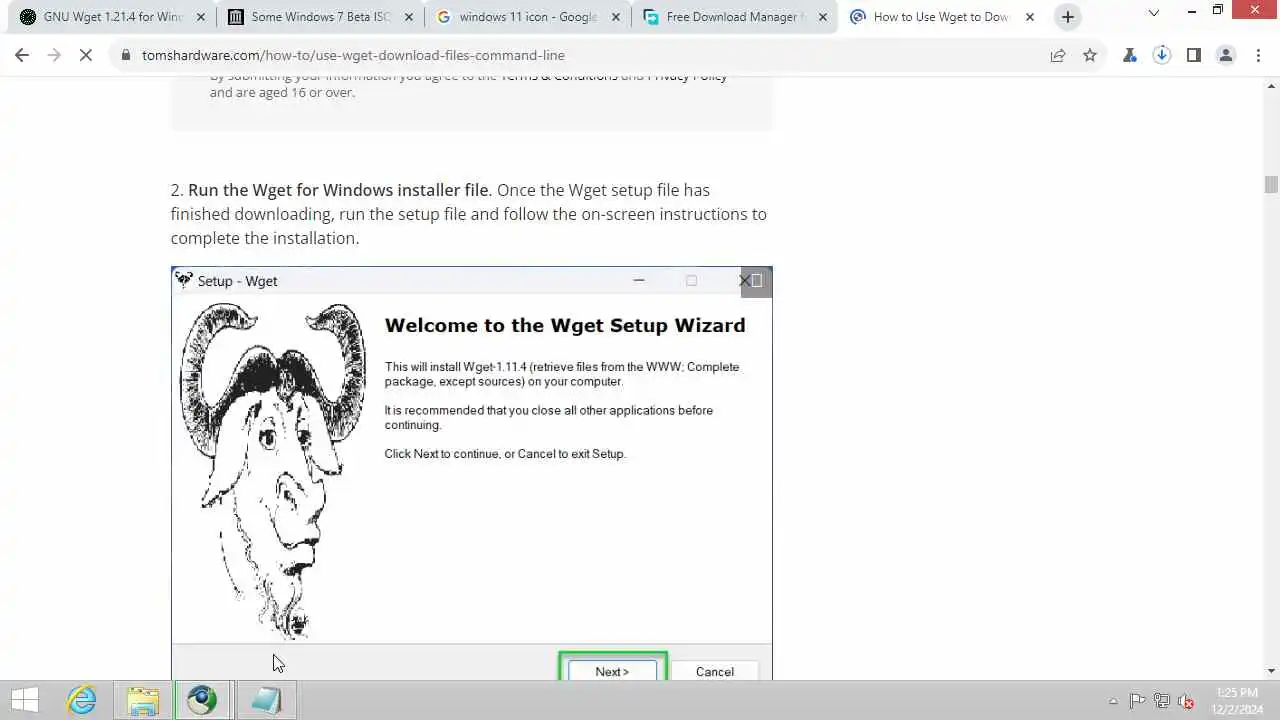Close the GNU Wget 1.21.4 tab
Image resolution: width=1280 pixels, height=720 pixels.
[199, 17]
